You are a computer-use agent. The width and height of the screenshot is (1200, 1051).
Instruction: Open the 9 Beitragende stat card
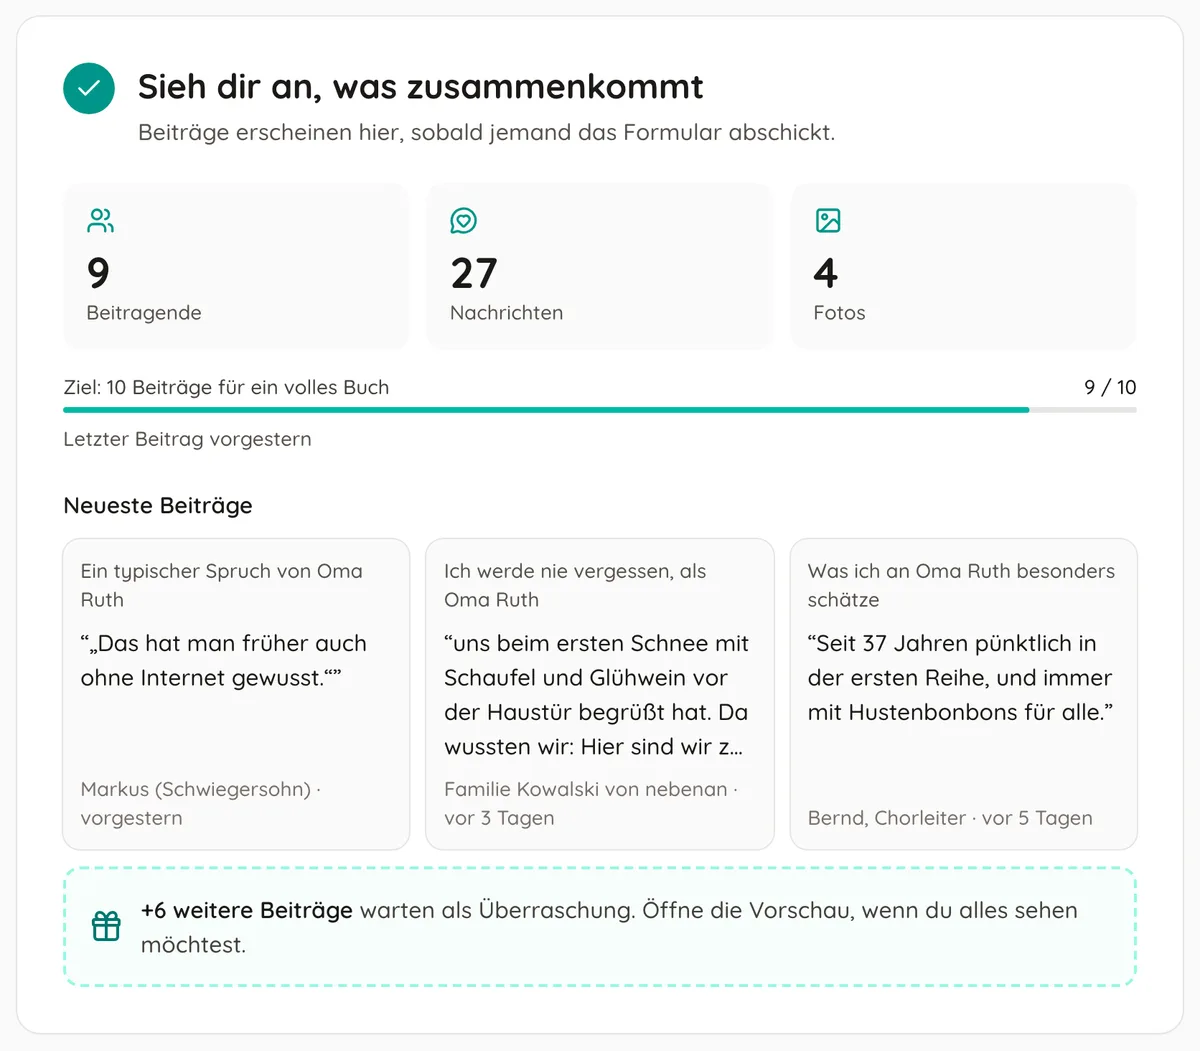click(236, 266)
